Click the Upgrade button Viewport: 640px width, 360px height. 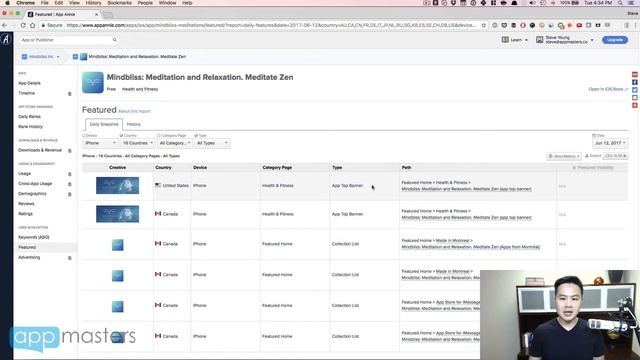pos(615,40)
